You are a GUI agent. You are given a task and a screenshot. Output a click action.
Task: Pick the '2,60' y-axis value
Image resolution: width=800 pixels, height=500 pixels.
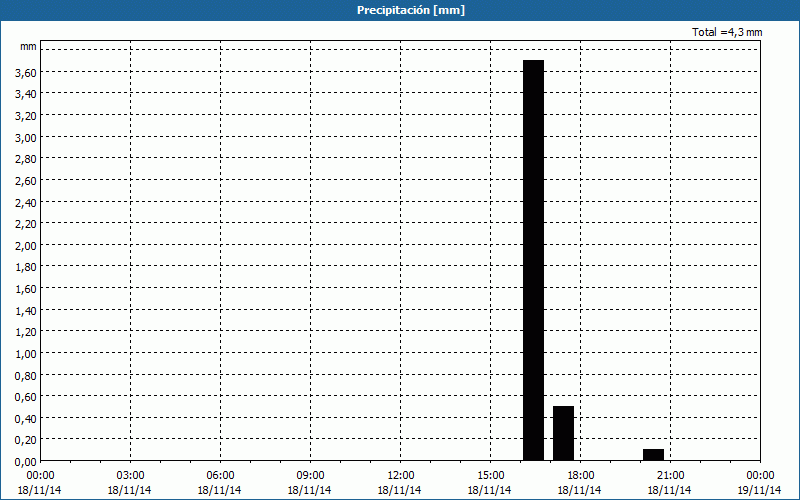click(26, 181)
